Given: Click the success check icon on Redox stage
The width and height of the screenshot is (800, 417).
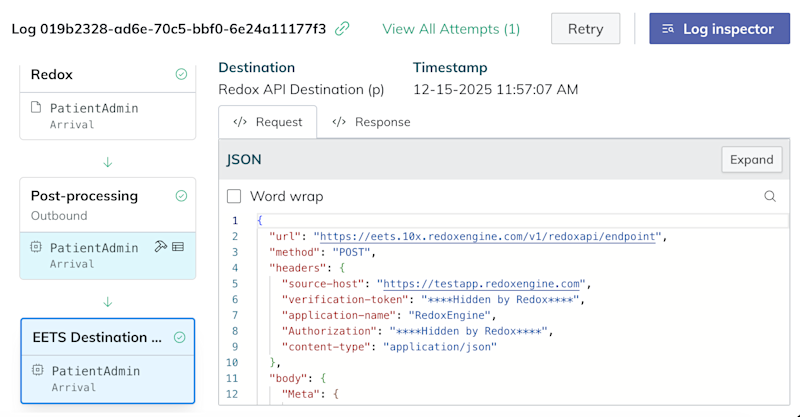Looking at the screenshot, I should (x=181, y=75).
